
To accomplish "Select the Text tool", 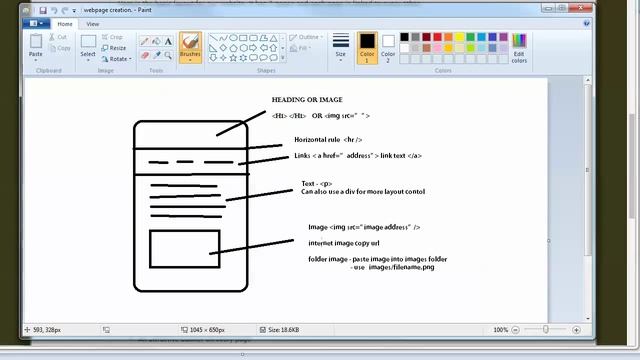I will point(168,41).
